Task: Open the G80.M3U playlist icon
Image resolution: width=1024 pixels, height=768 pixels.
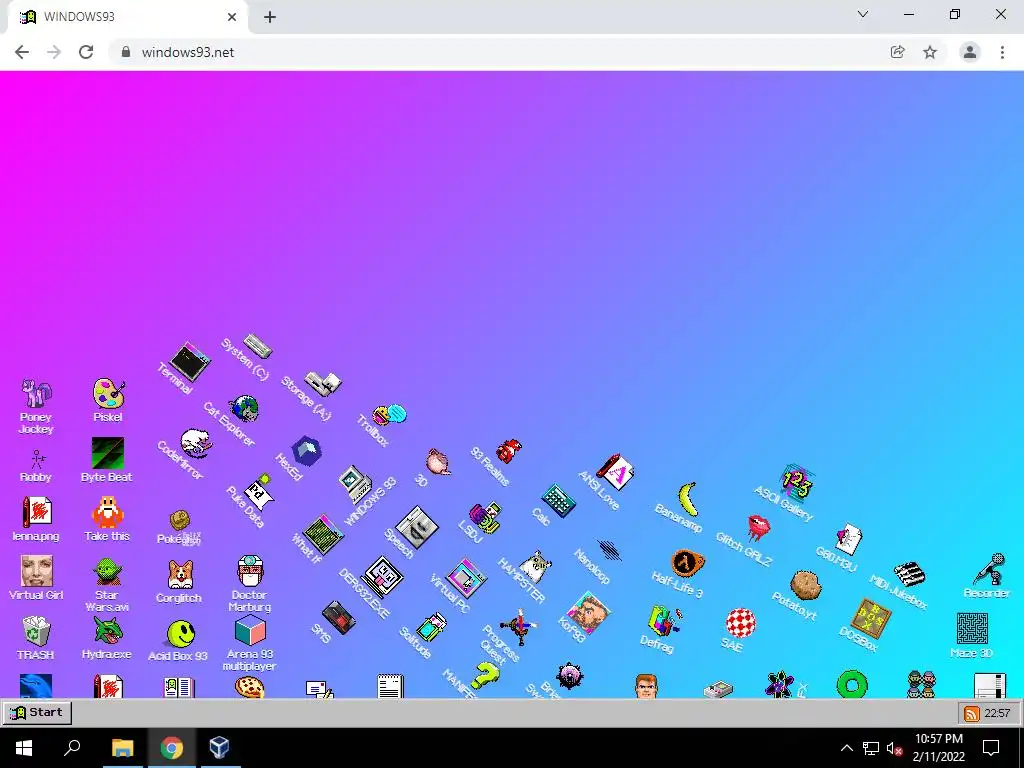Action: (848, 539)
